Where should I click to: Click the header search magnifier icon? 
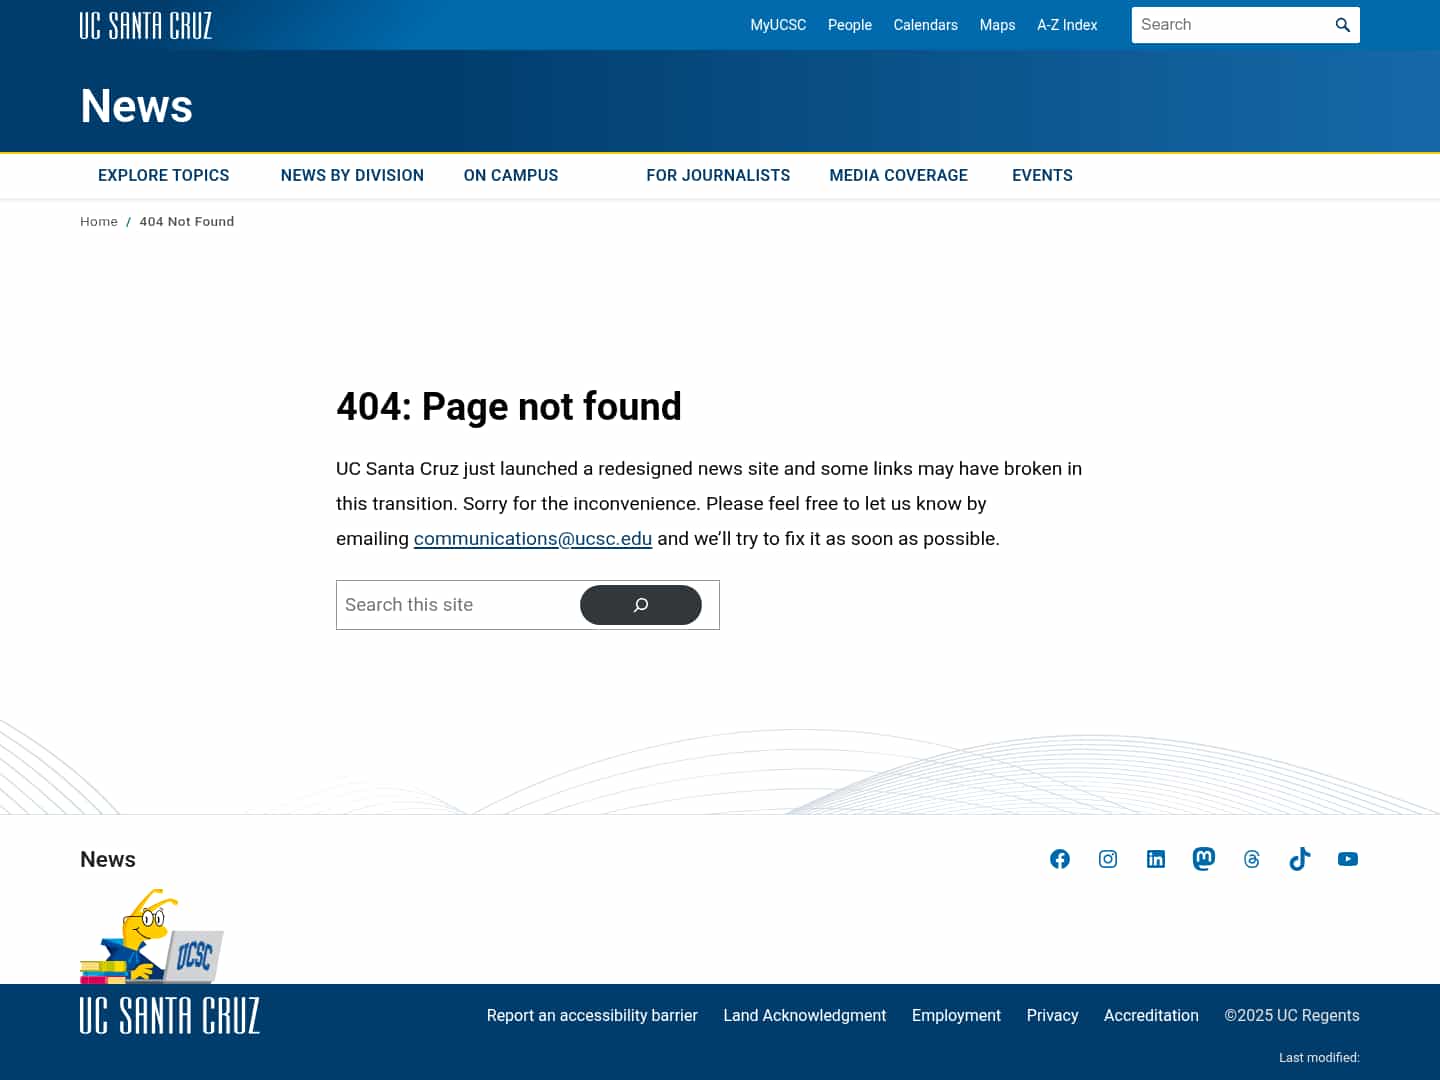pos(1343,25)
